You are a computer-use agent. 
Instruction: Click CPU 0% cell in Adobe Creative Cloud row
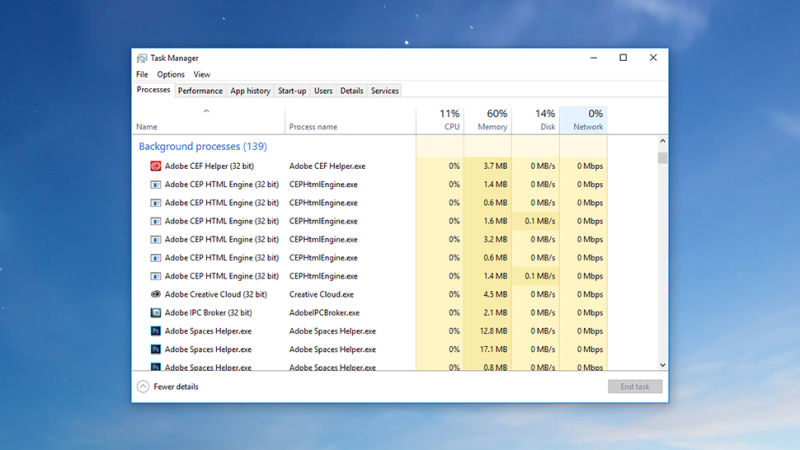pyautogui.click(x=440, y=294)
